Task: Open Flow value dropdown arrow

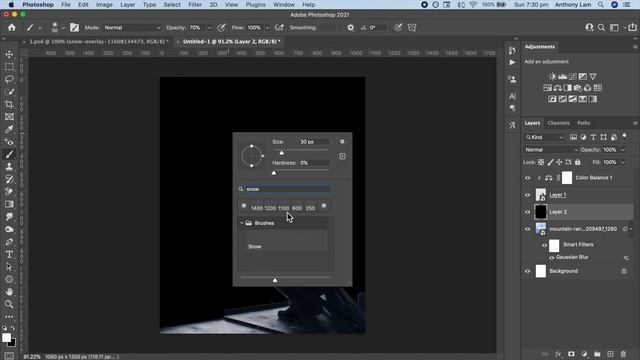Action: (x=267, y=28)
